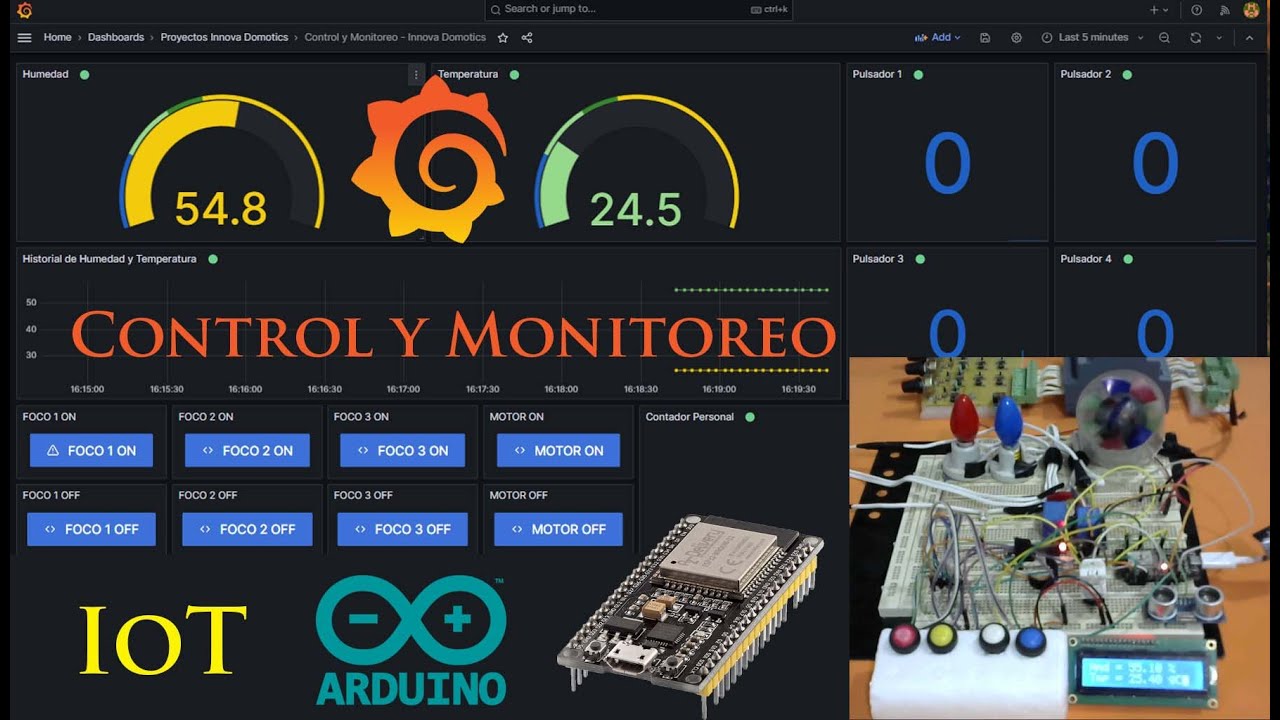
Task: Click the FOCO 3 ON button
Action: pos(402,451)
